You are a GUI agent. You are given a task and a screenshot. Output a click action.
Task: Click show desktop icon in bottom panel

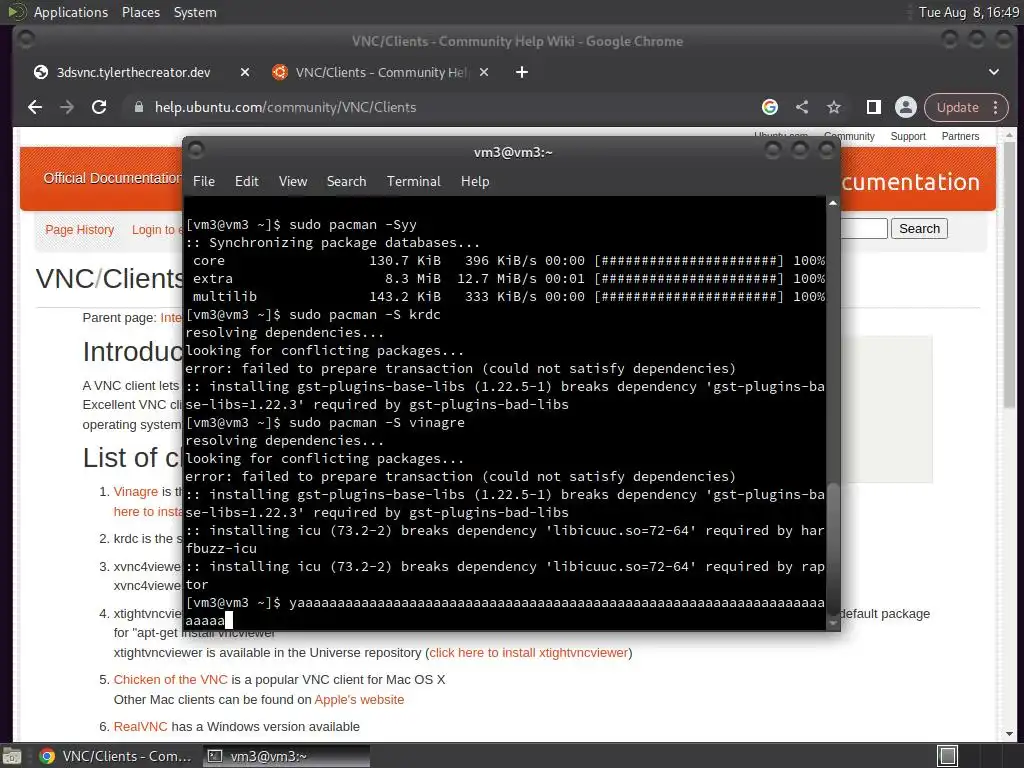pos(12,756)
